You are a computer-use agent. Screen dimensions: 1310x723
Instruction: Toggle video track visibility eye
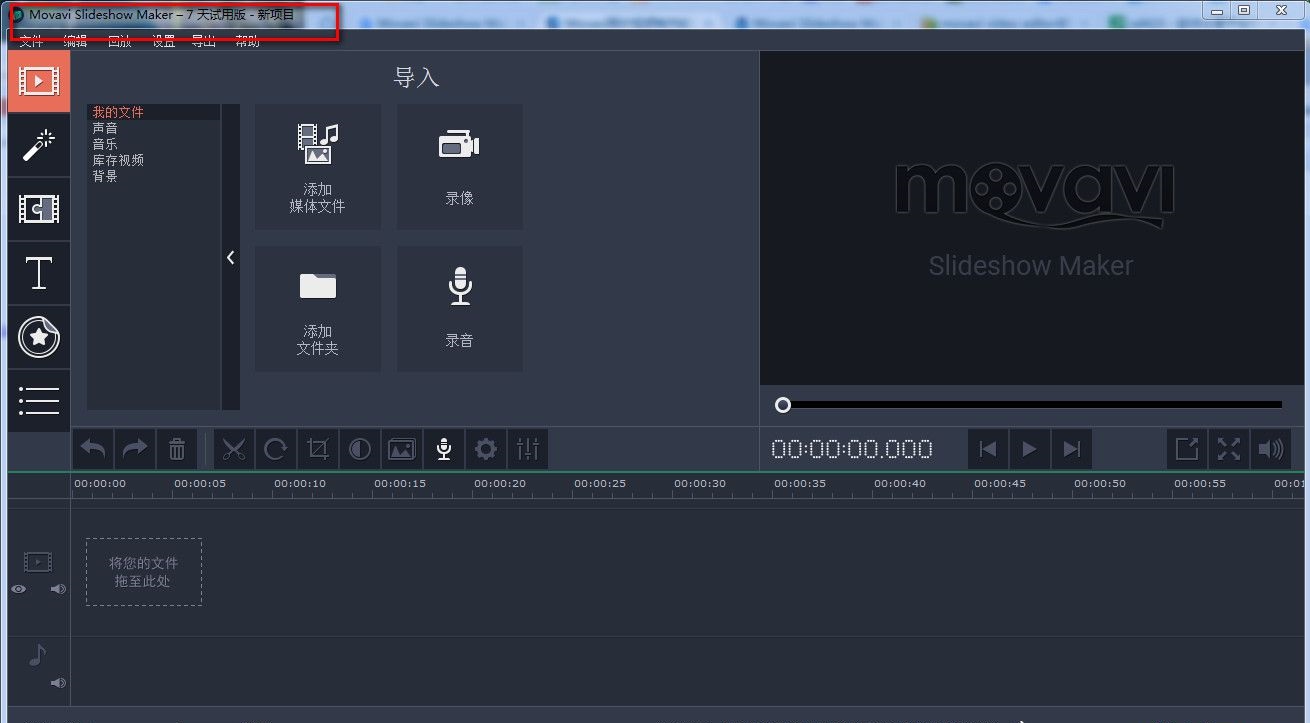point(19,589)
